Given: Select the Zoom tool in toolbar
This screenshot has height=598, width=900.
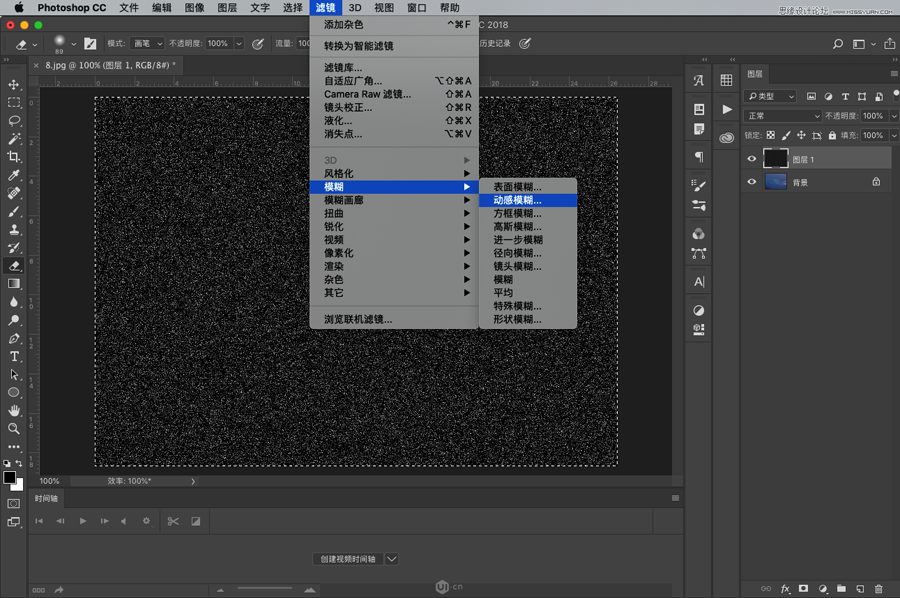Looking at the screenshot, I should 14,428.
